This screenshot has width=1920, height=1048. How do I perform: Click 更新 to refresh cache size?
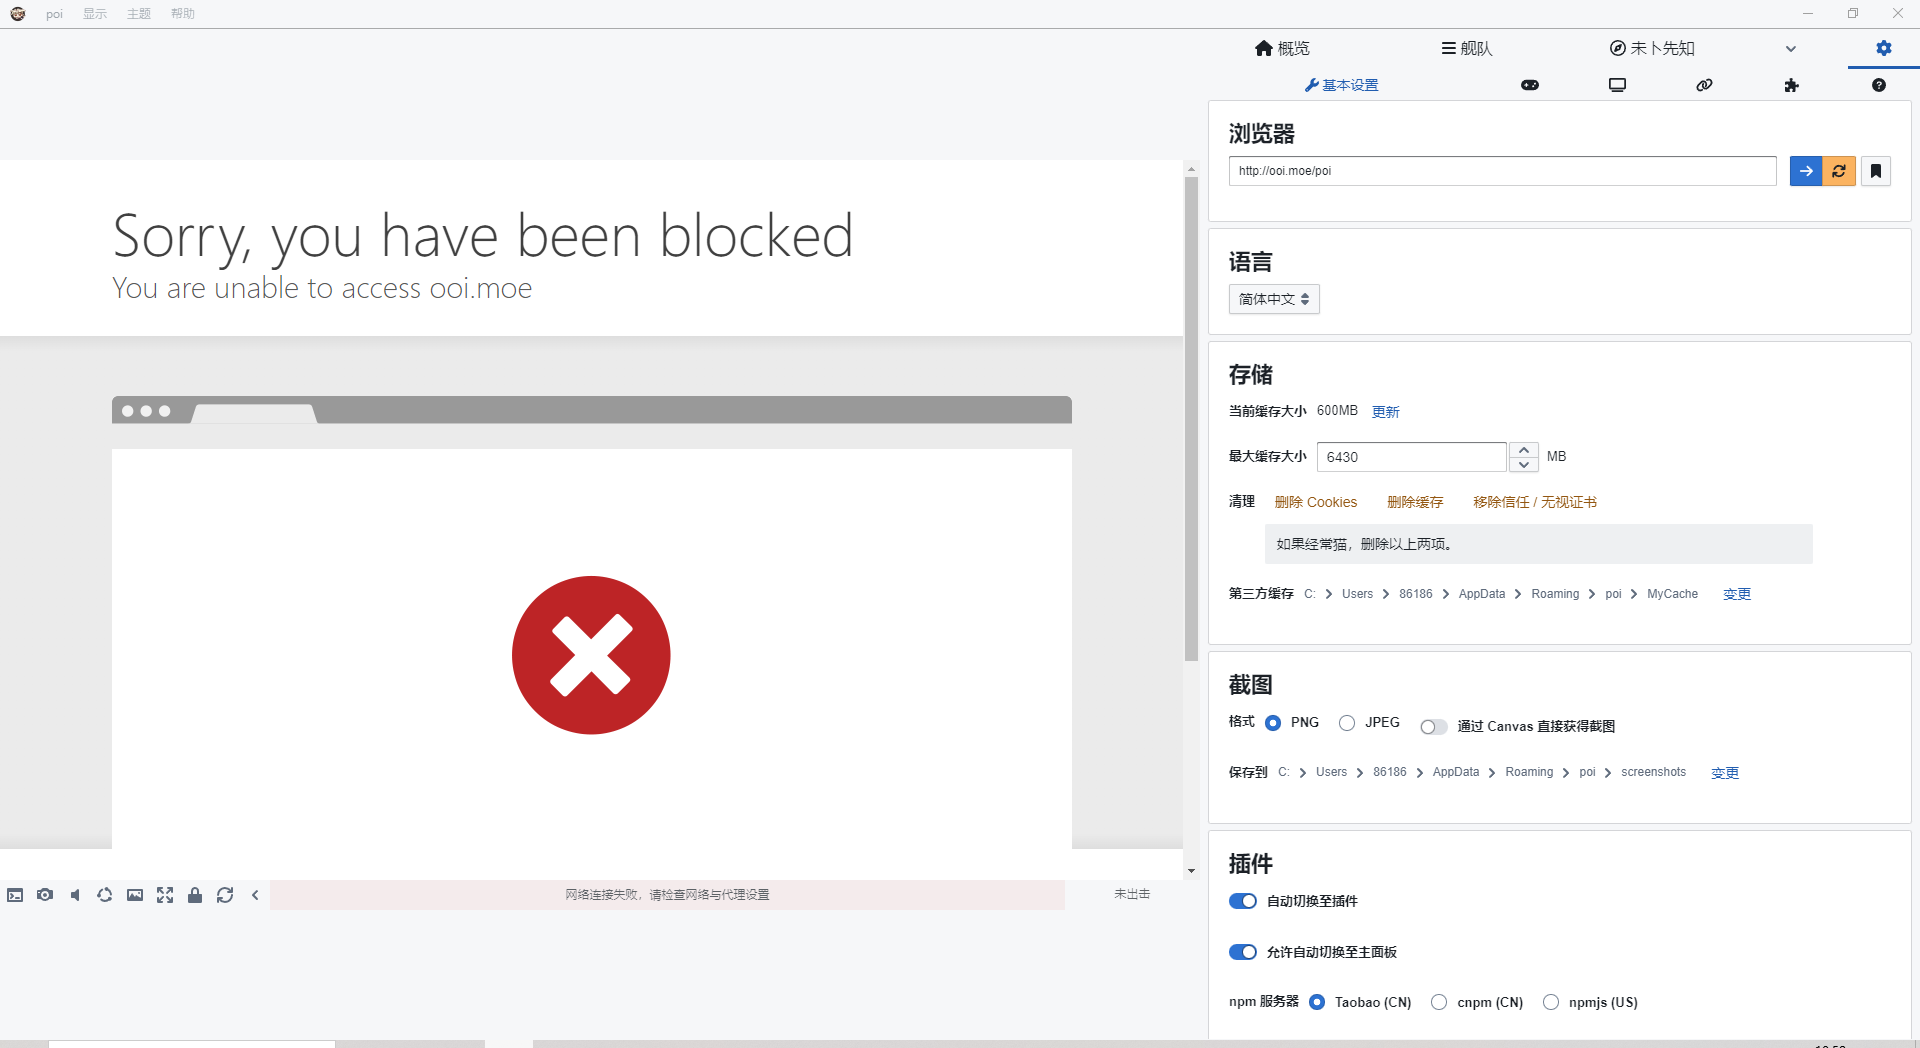(x=1386, y=412)
